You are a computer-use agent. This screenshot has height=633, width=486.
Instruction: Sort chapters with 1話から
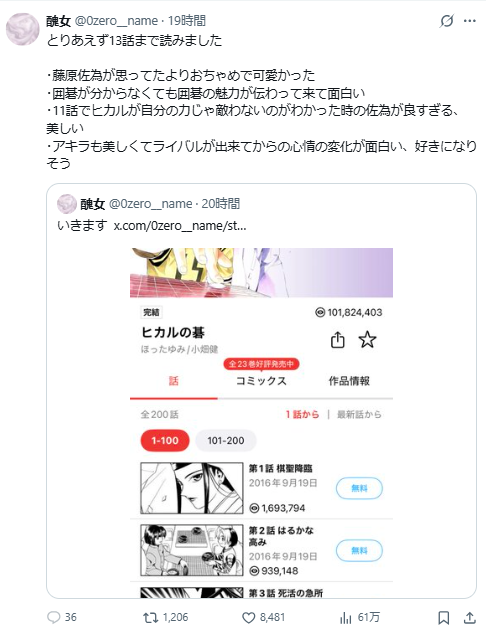pos(302,415)
